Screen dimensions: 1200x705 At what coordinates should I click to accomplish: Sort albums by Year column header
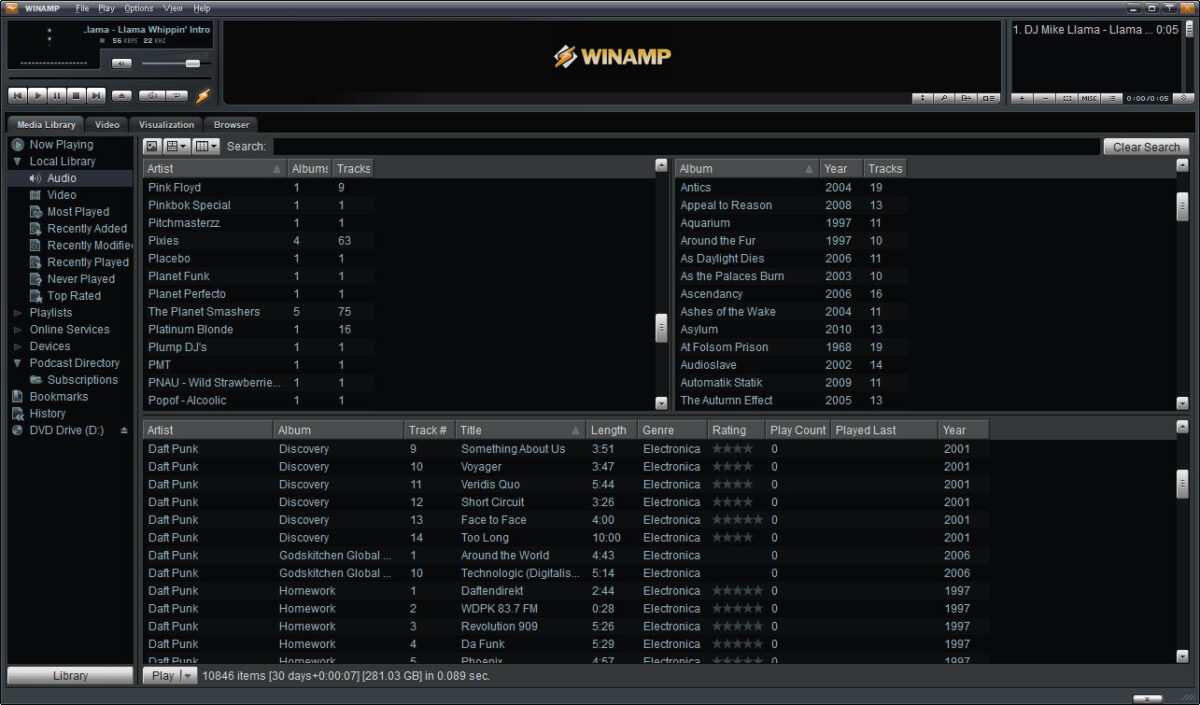(x=841, y=169)
